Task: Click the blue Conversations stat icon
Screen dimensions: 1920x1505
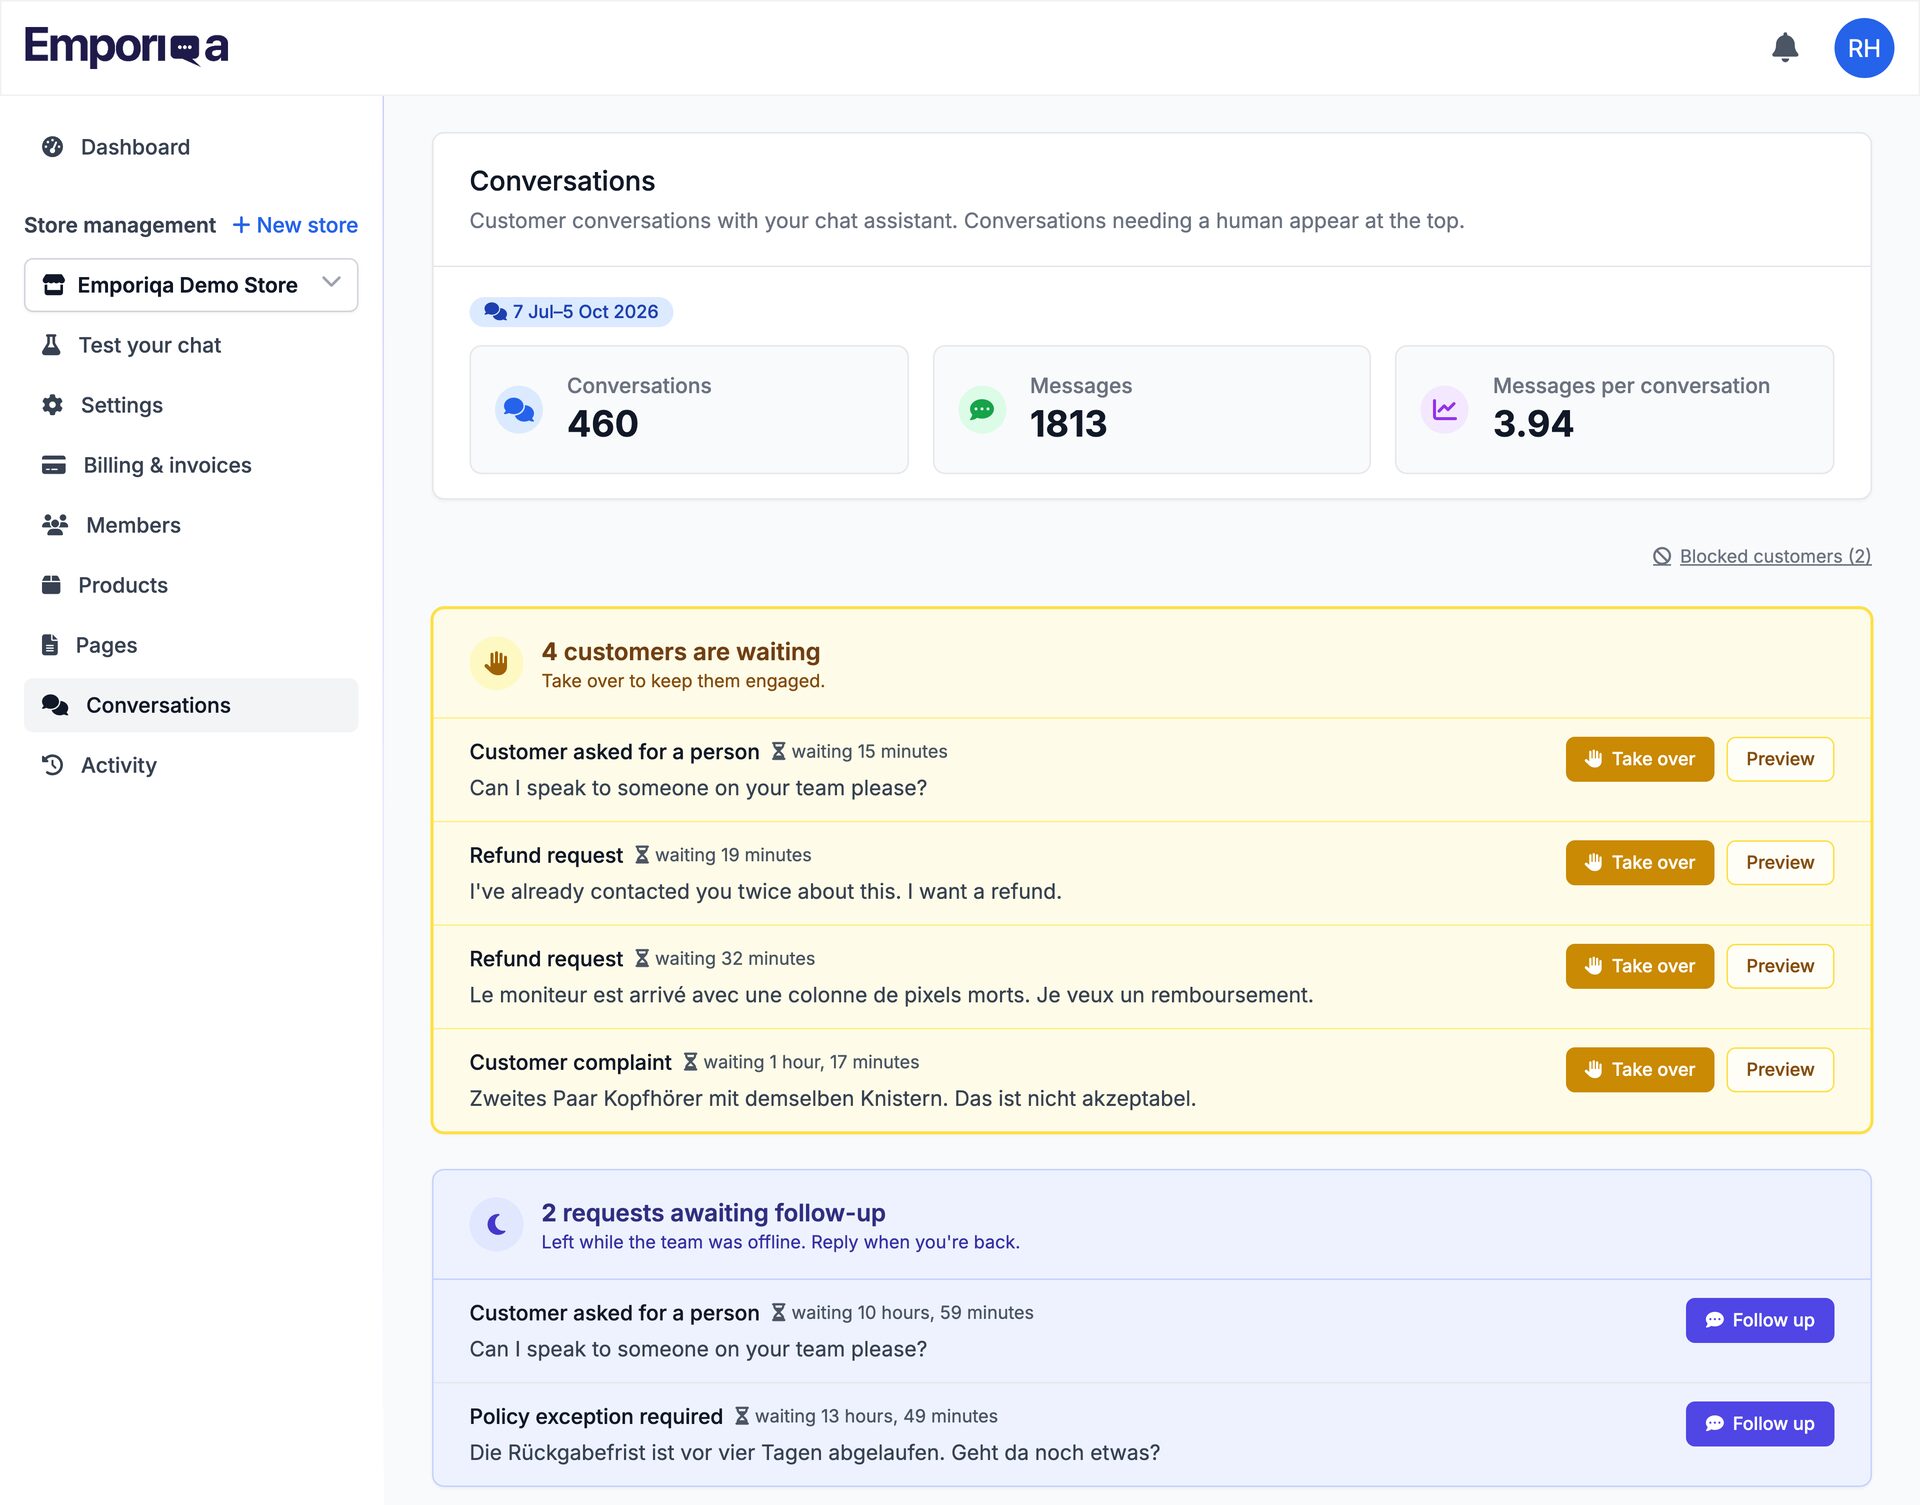Action: pyautogui.click(x=519, y=410)
